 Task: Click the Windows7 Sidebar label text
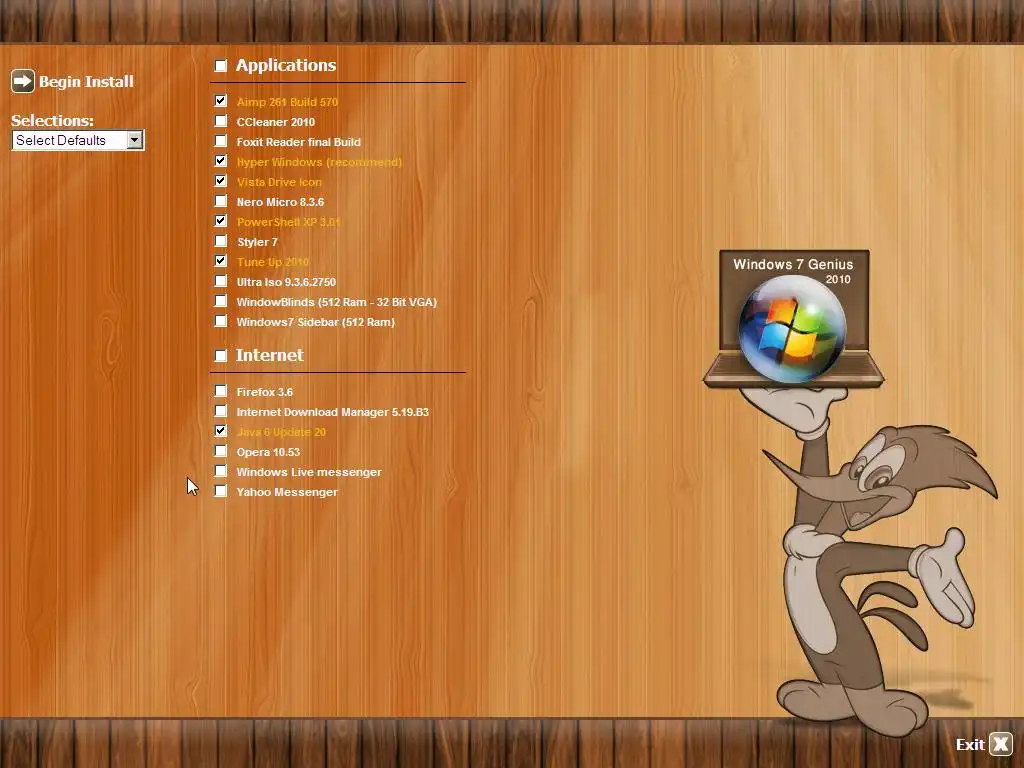click(315, 322)
